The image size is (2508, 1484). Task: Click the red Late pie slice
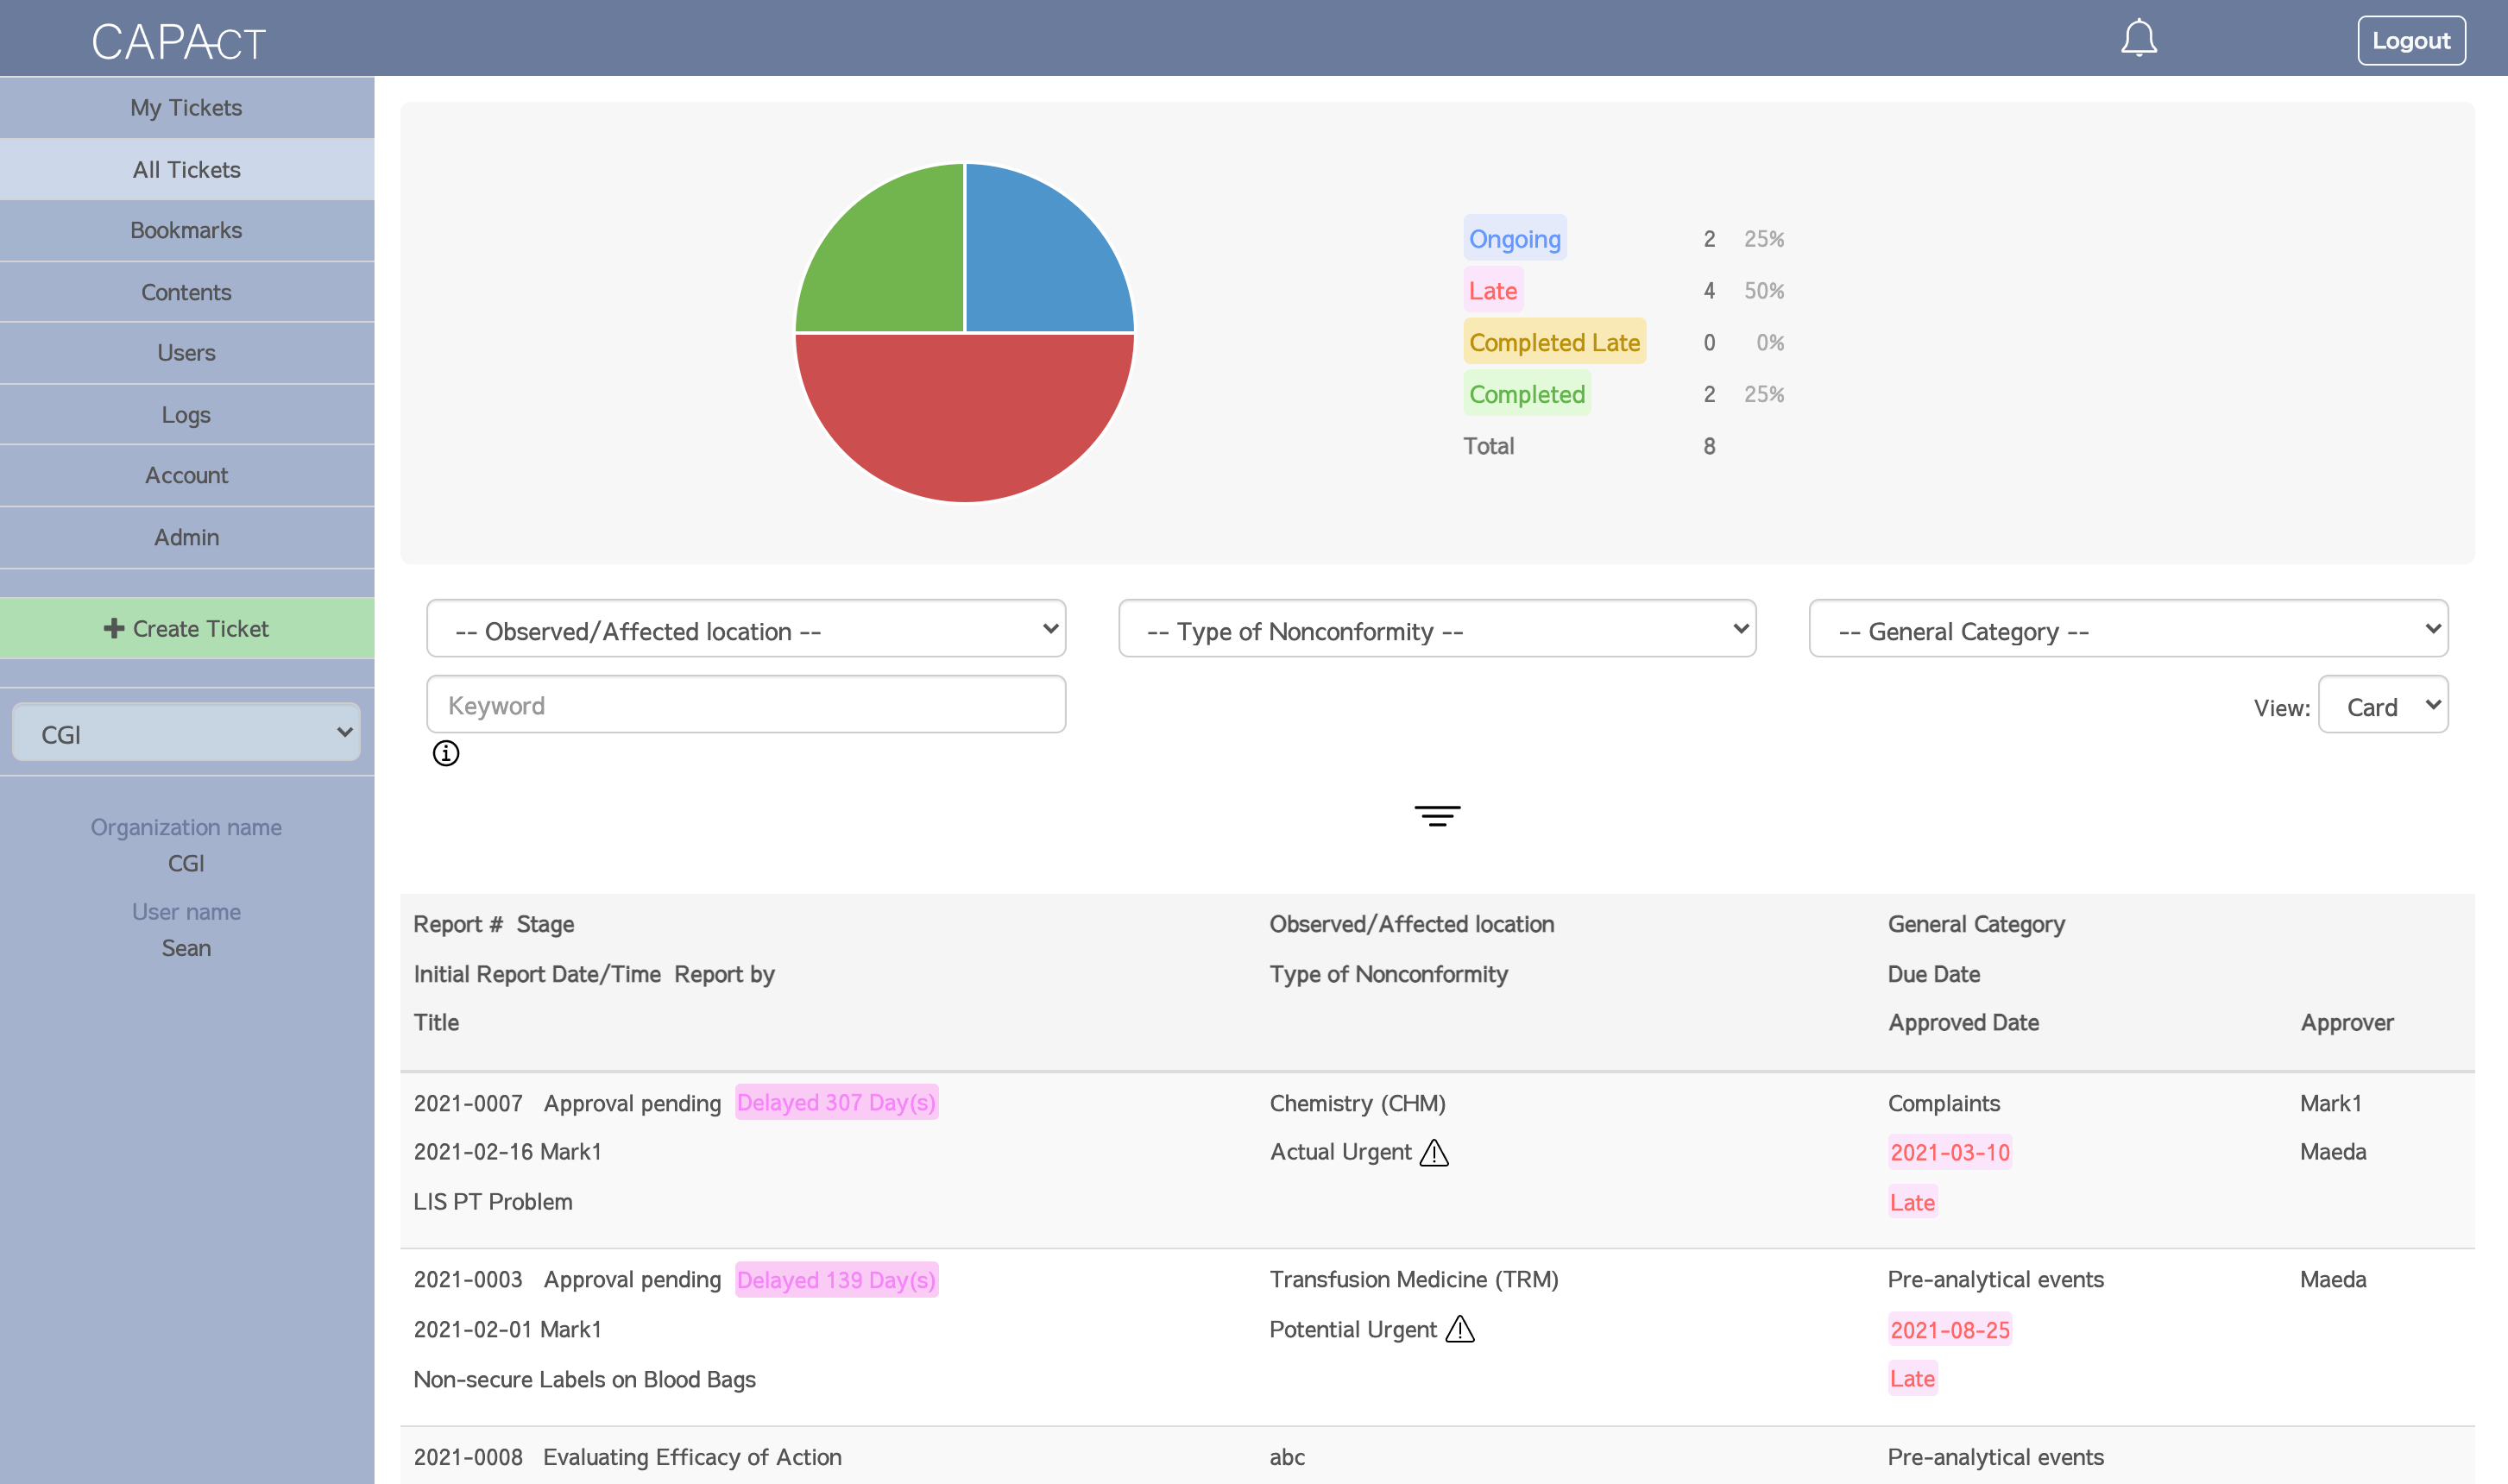point(964,420)
